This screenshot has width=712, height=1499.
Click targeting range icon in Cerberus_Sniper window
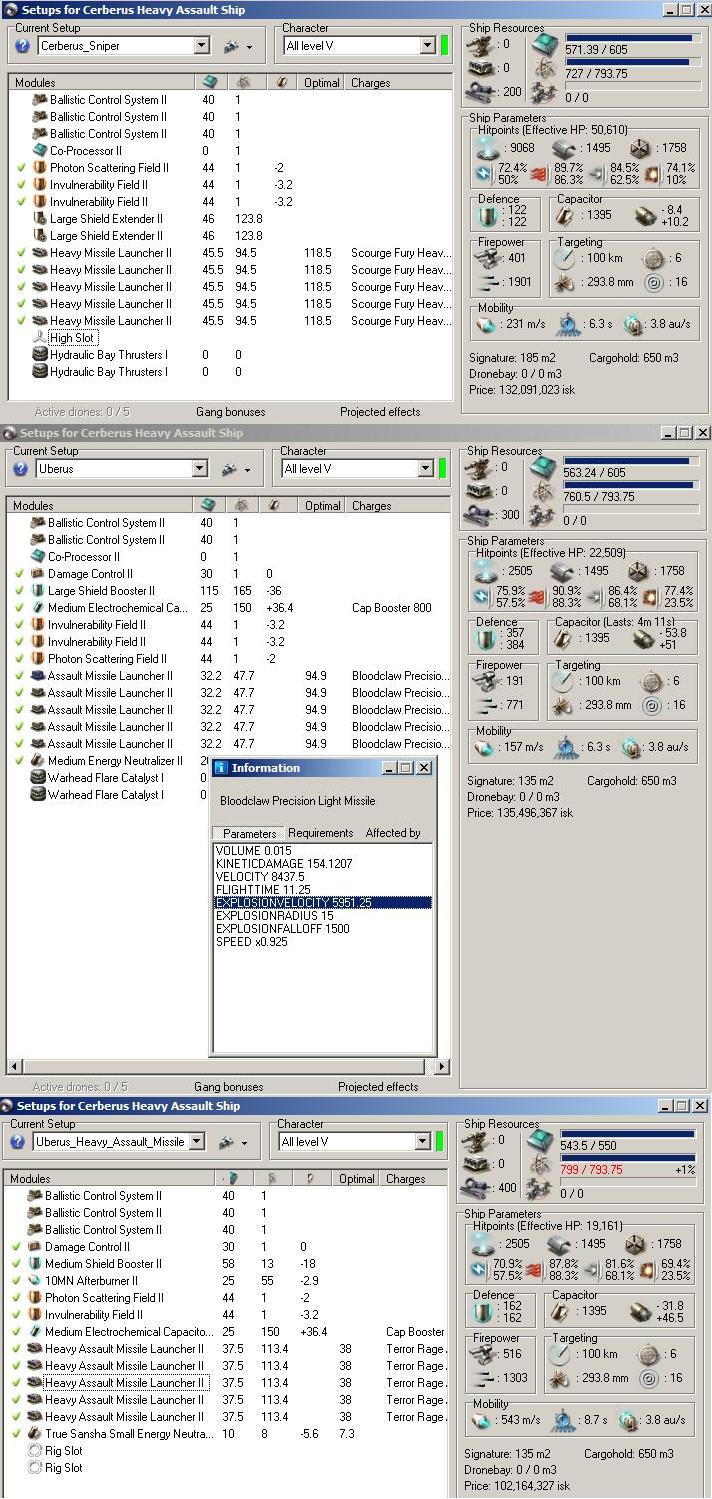(x=565, y=258)
